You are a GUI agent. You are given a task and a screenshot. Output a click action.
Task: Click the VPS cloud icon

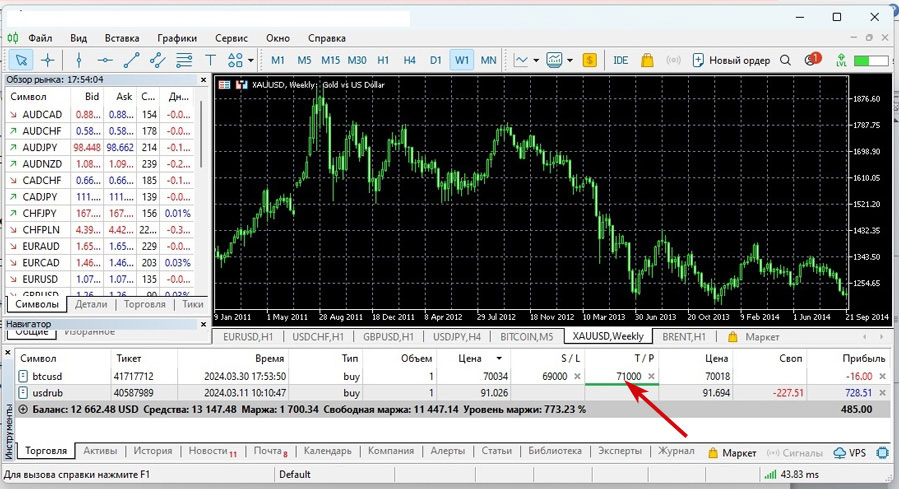pos(839,452)
